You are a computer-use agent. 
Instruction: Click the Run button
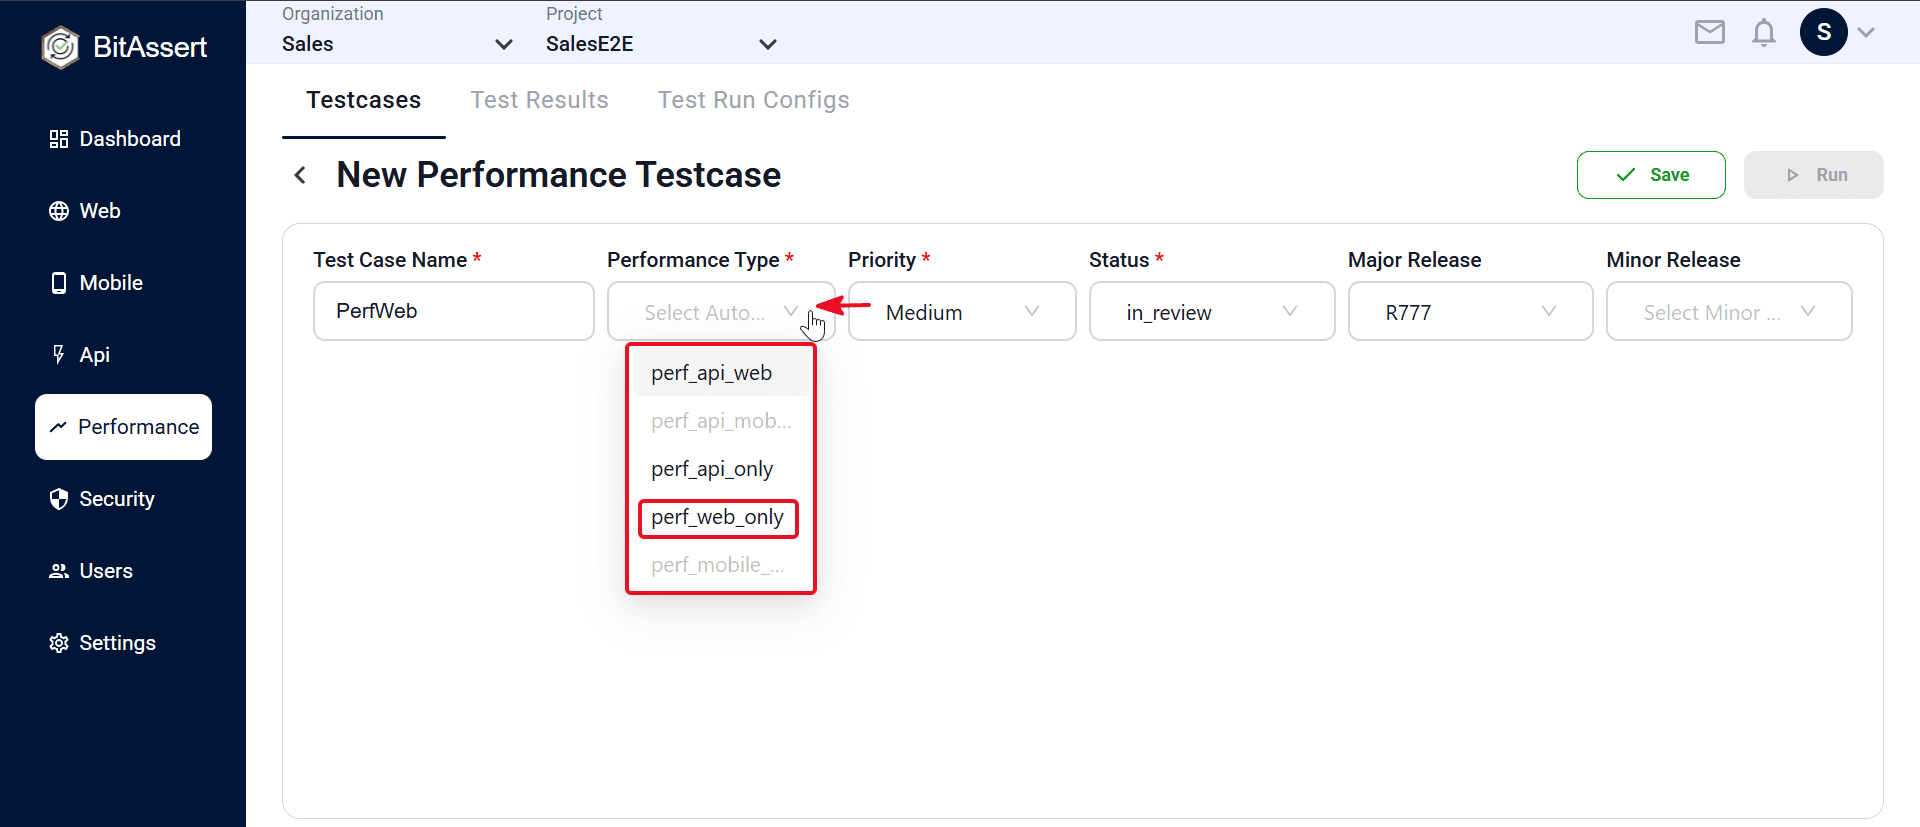1814,175
